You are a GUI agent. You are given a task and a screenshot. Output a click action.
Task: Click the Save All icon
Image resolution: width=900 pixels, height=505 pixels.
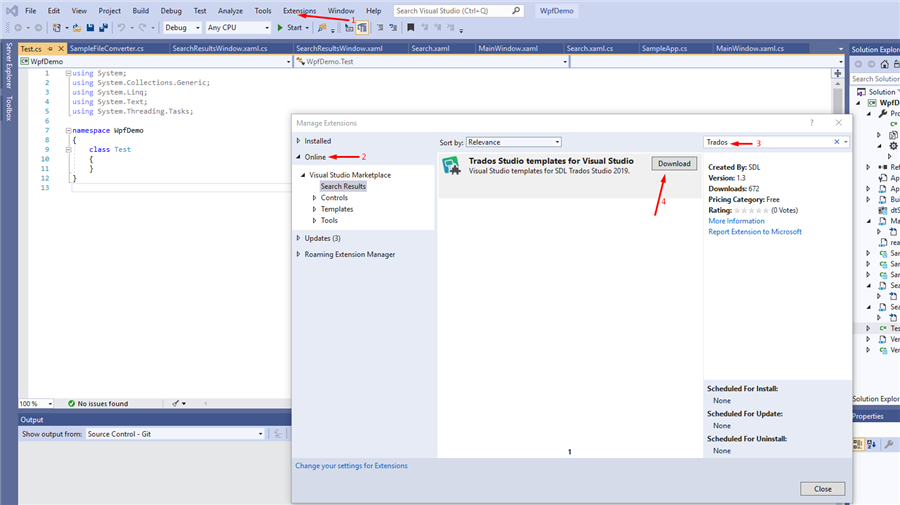pos(103,28)
